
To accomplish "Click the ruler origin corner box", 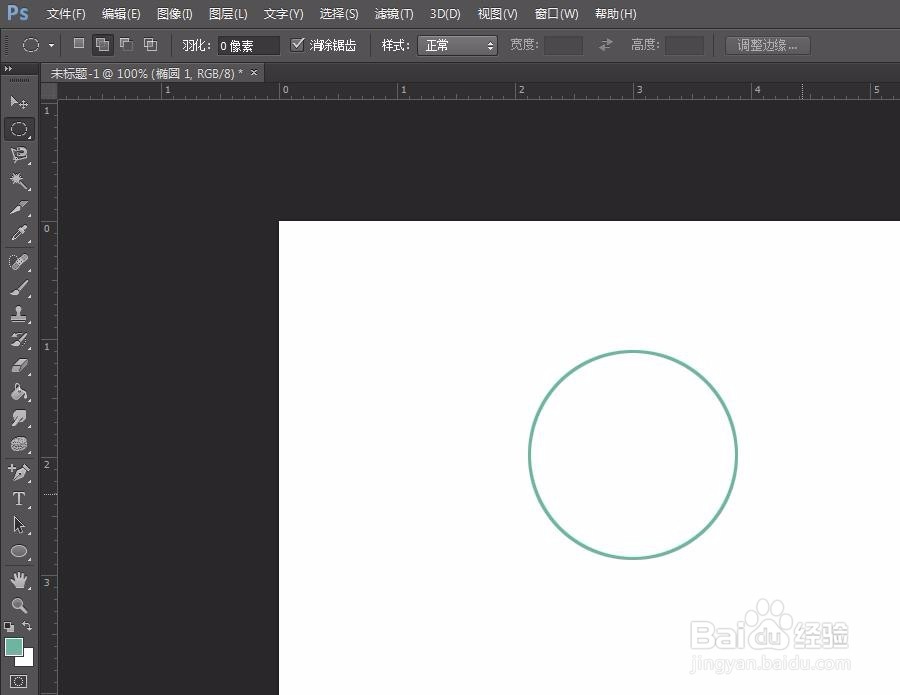I will [x=49, y=91].
